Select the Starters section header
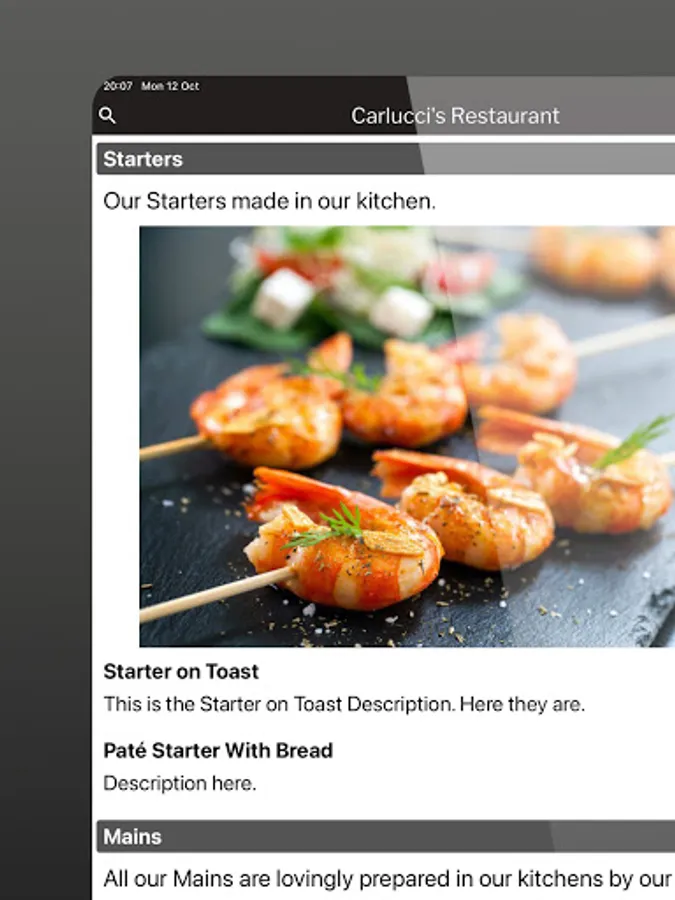675x900 pixels. click(x=386, y=159)
